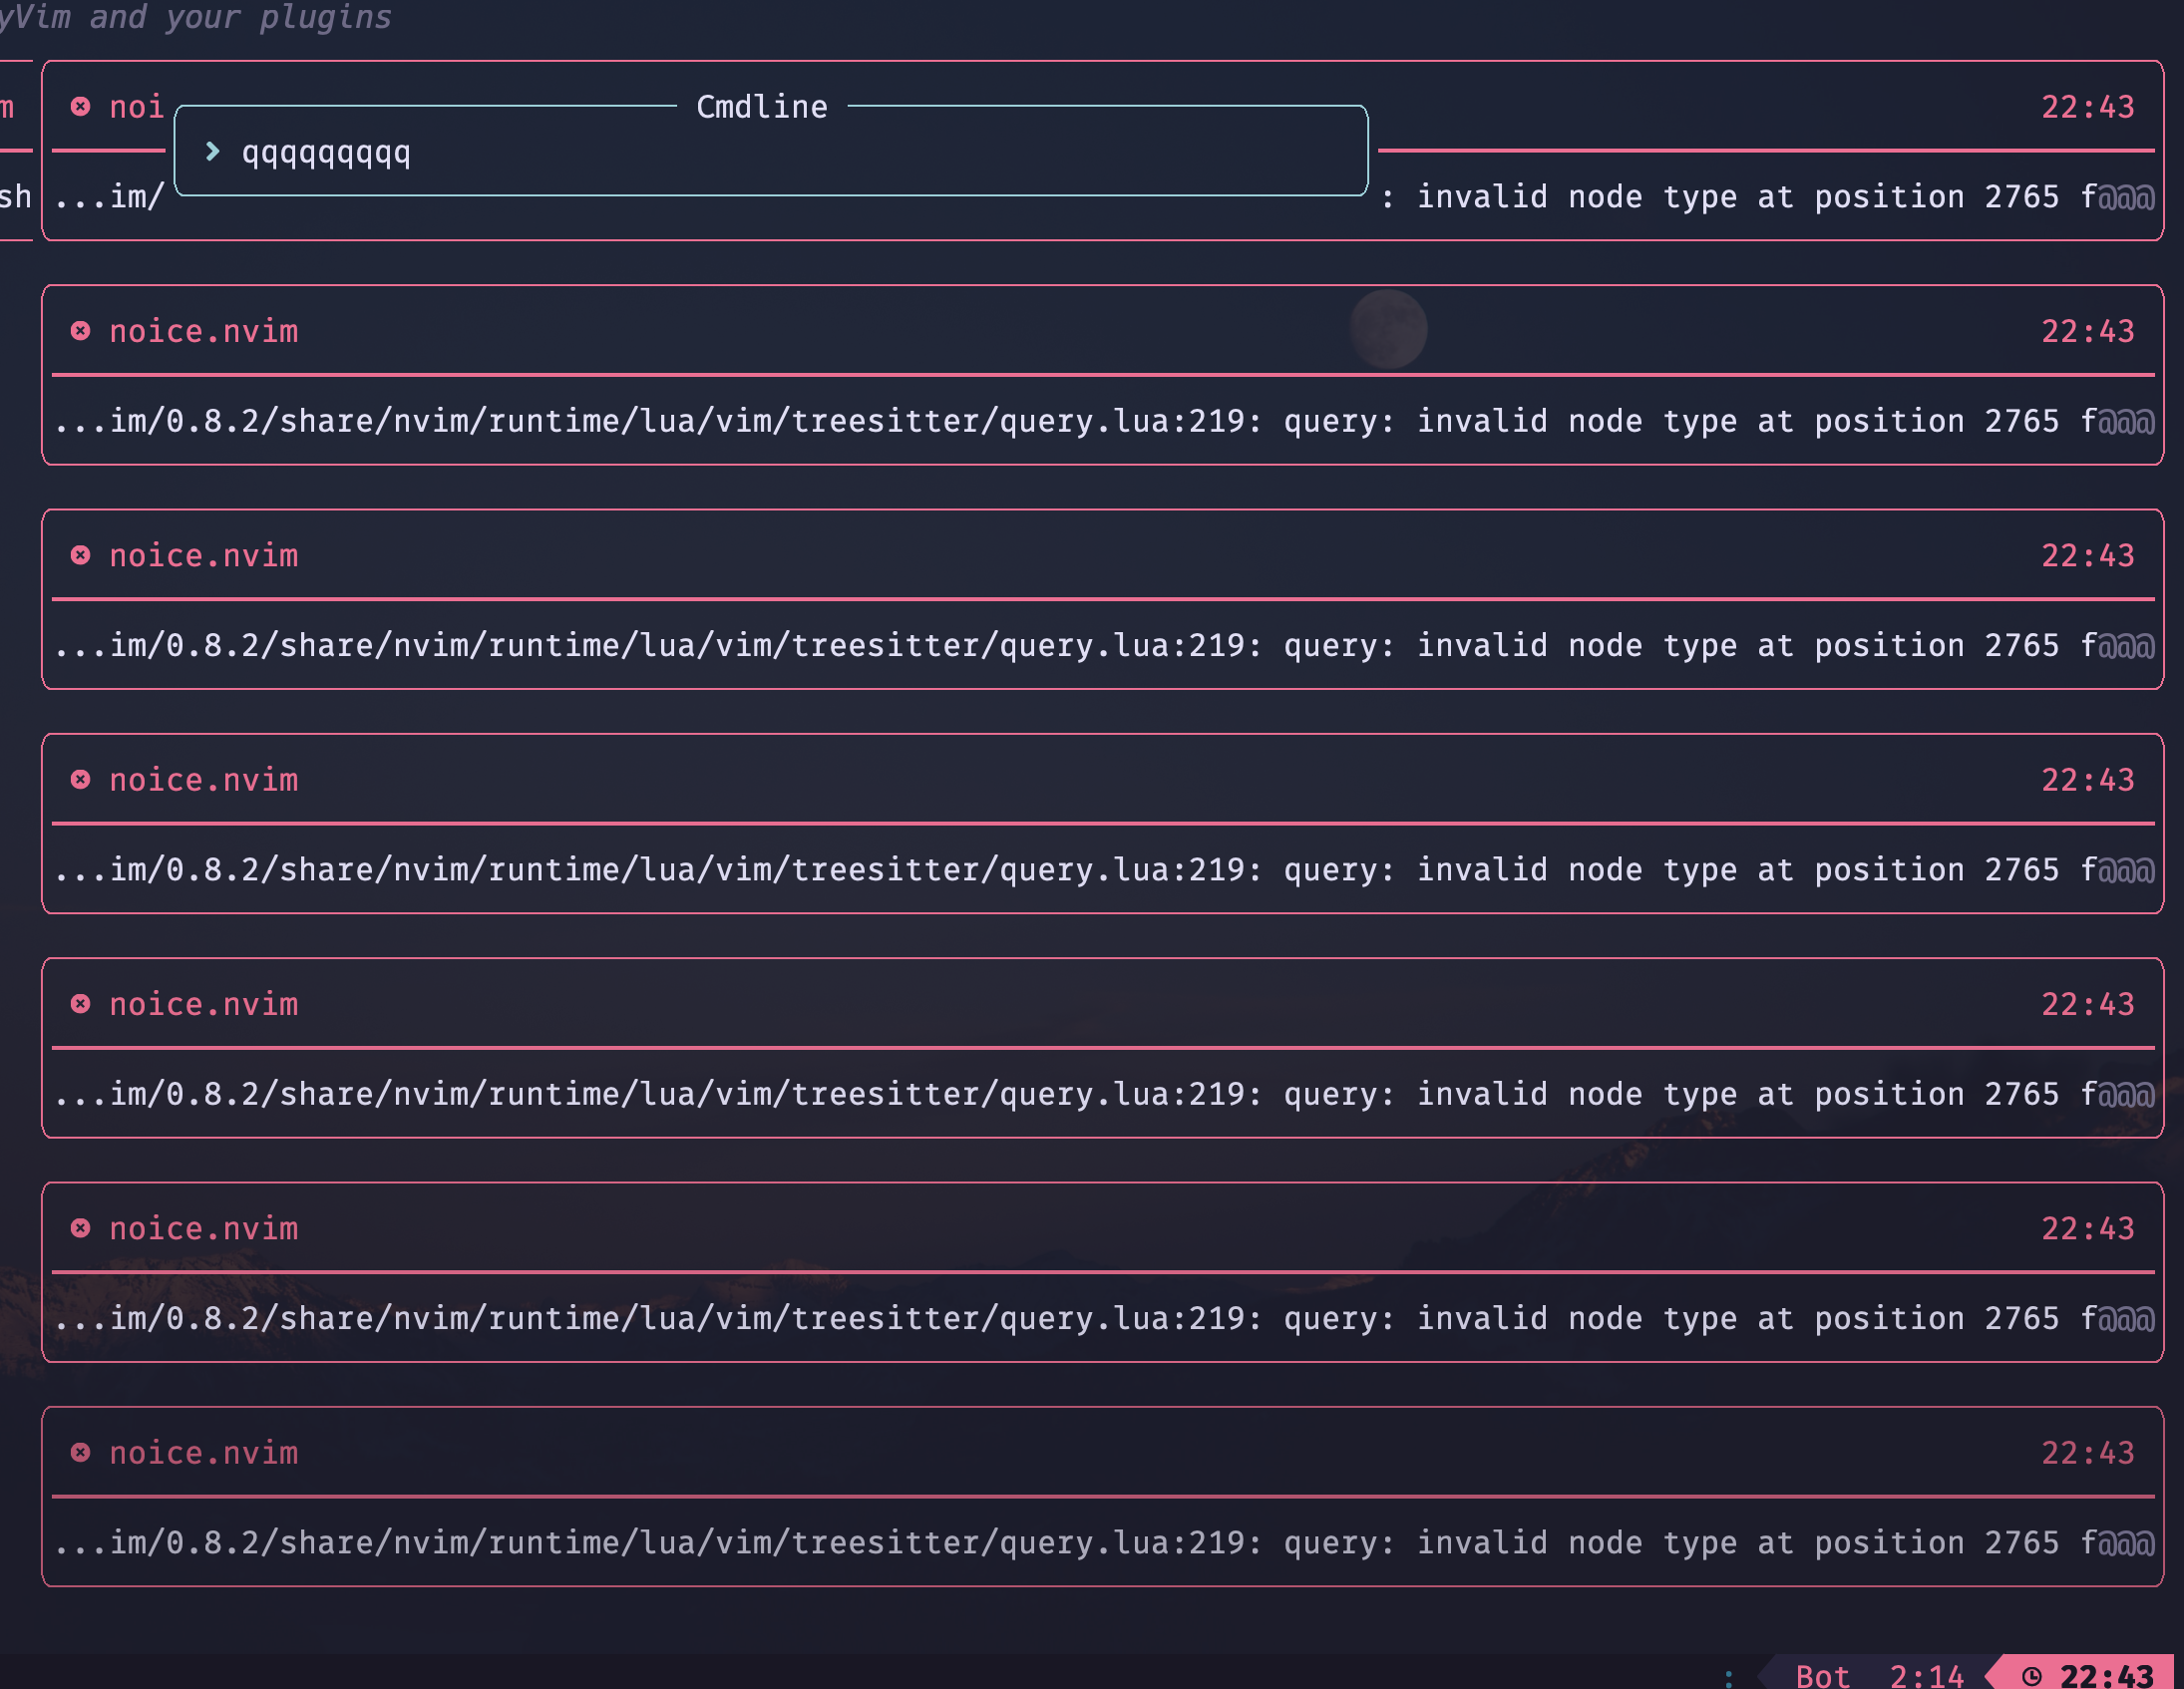Click the error icon in the third noice.nvim notification
Viewport: 2184px width, 1689px height.
81,556
